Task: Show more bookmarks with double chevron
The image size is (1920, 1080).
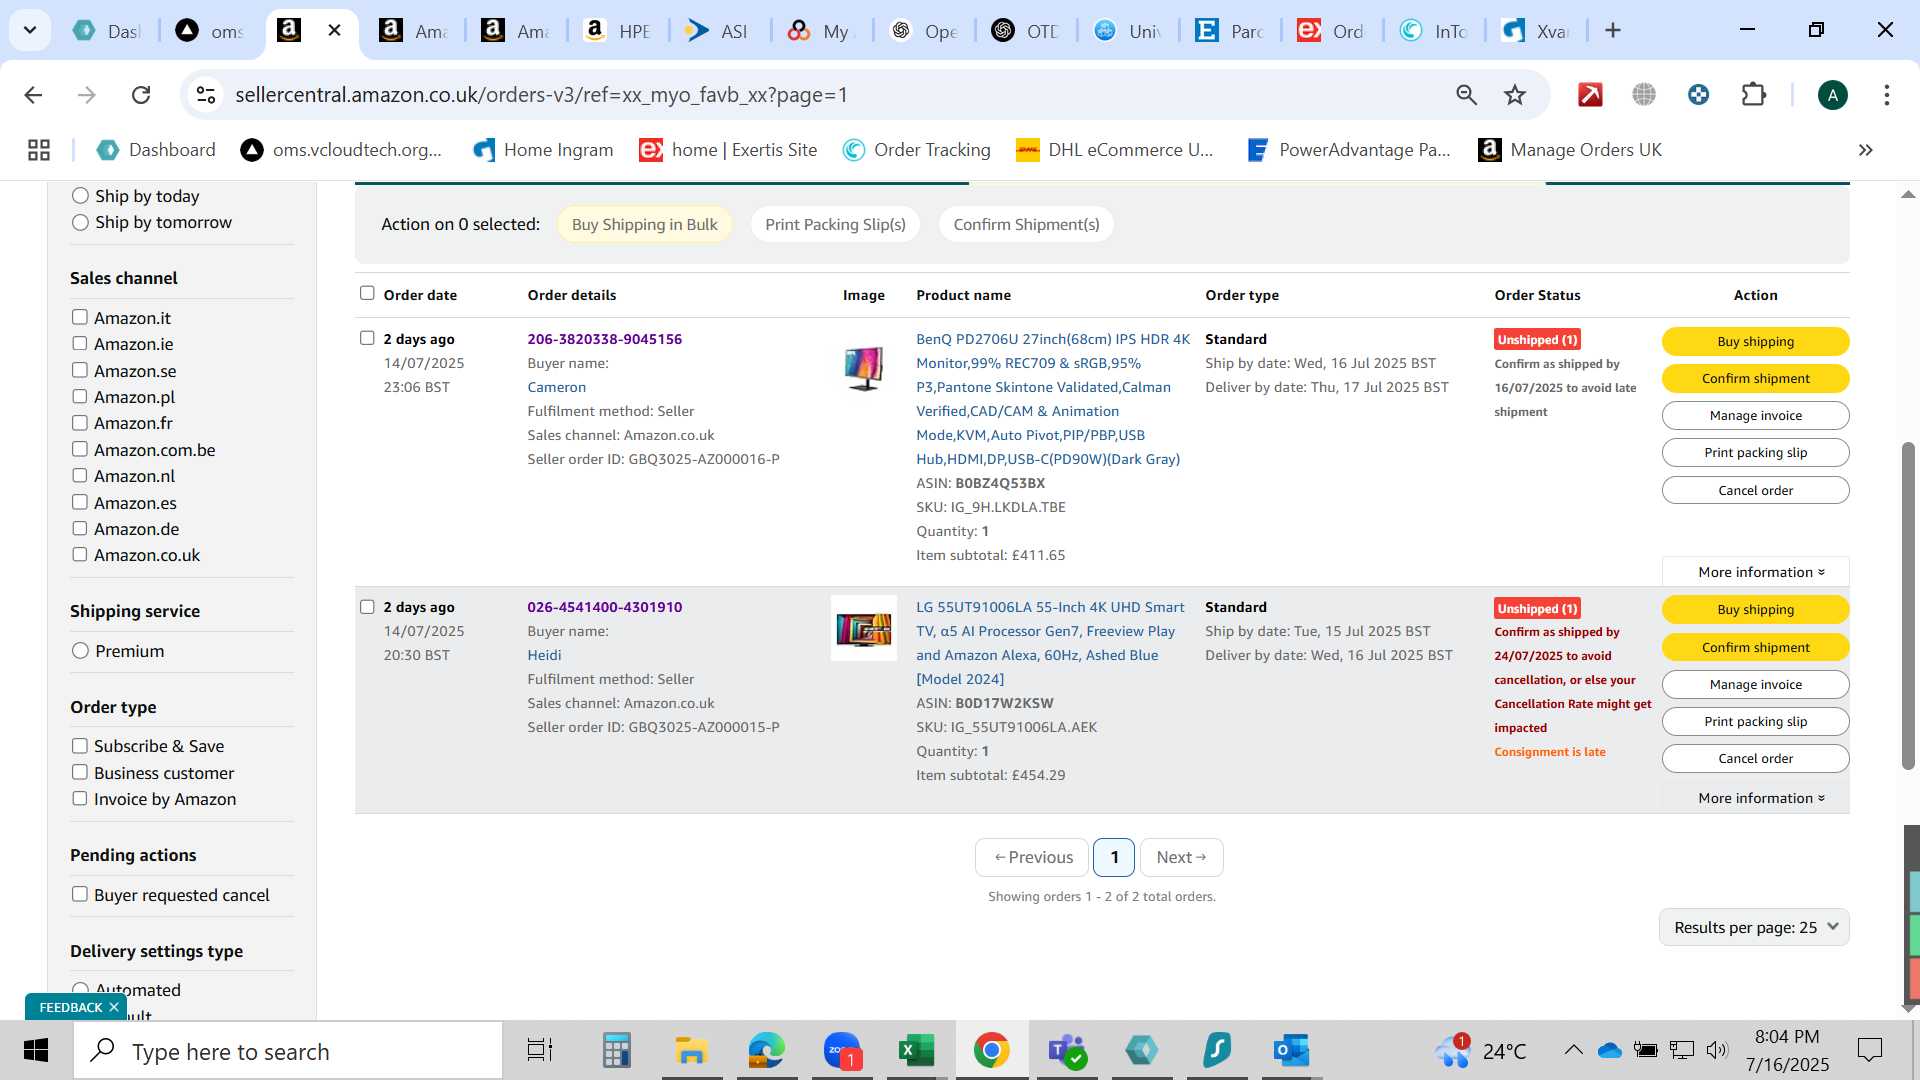Action: point(1865,150)
